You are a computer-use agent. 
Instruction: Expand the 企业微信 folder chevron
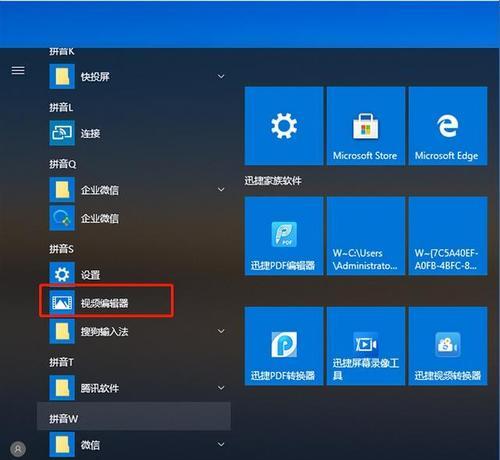[x=221, y=190]
